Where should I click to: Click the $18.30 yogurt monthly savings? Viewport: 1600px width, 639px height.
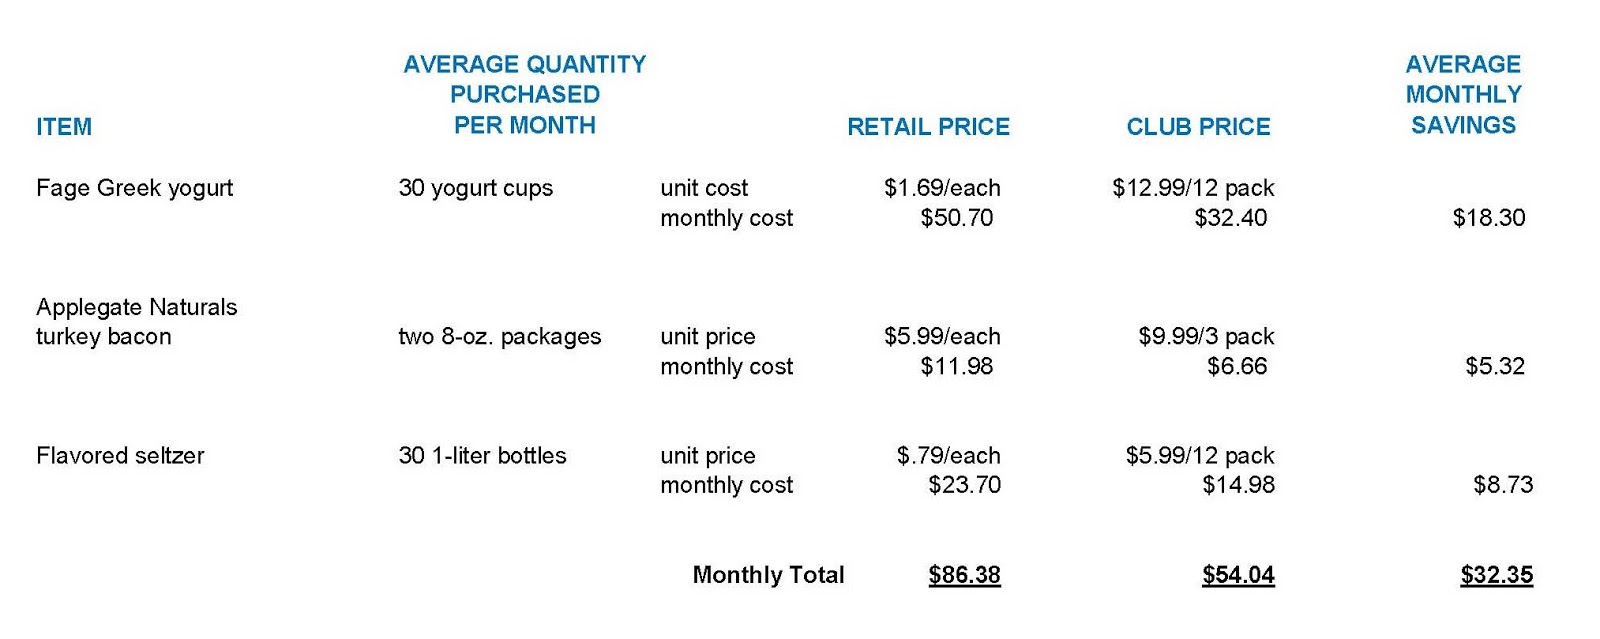1488,218
